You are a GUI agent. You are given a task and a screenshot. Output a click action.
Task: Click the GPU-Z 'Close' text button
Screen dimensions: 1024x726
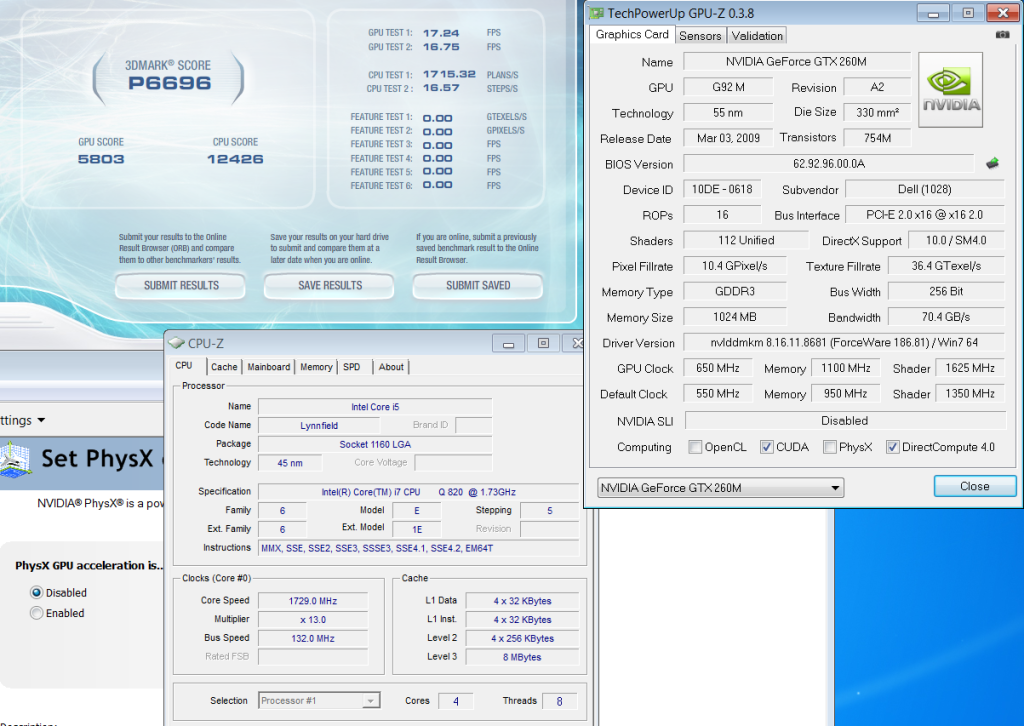tap(975, 486)
